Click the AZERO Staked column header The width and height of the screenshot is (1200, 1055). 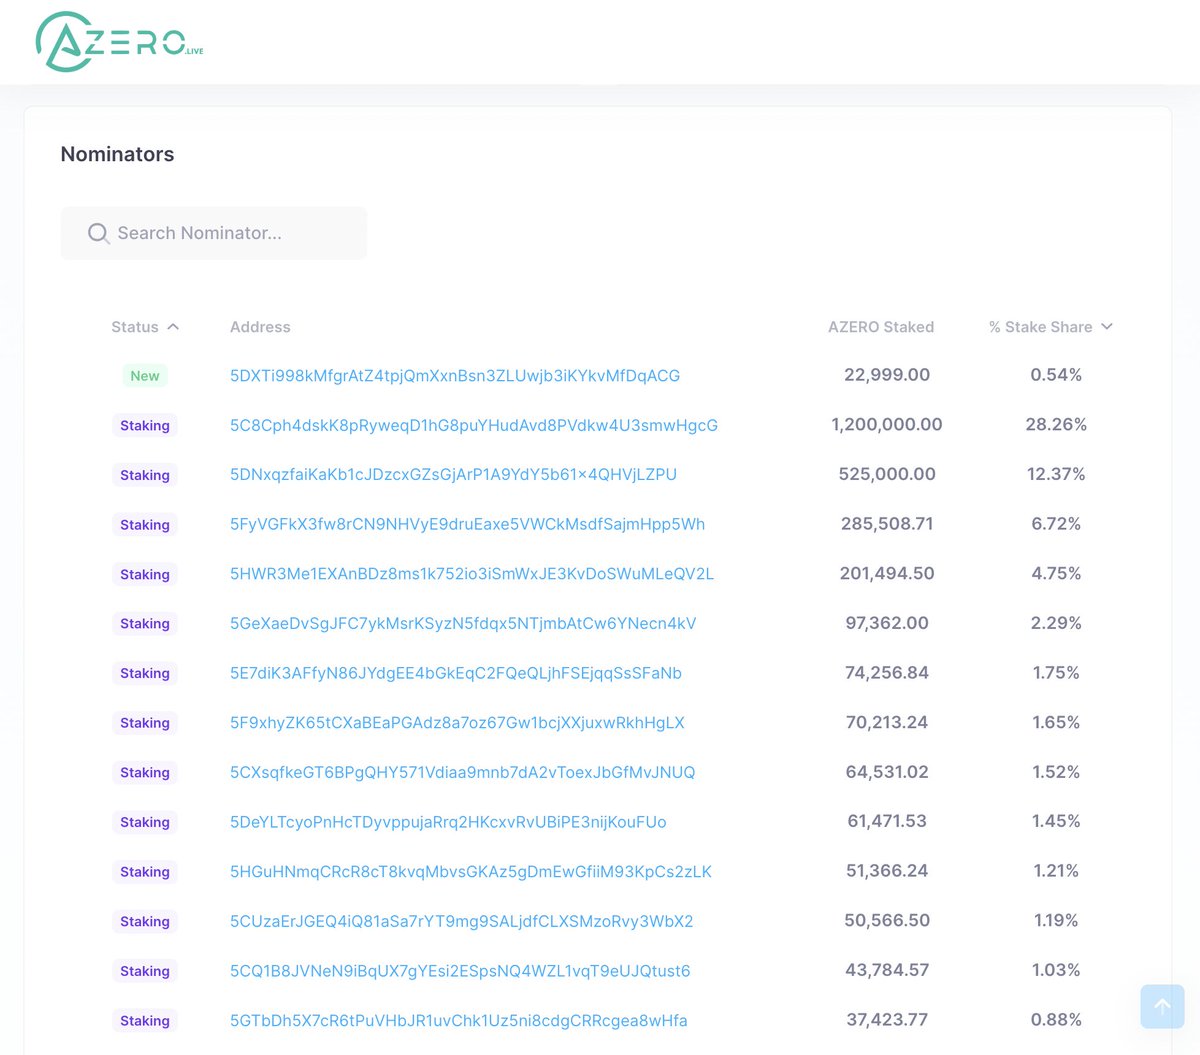click(881, 327)
